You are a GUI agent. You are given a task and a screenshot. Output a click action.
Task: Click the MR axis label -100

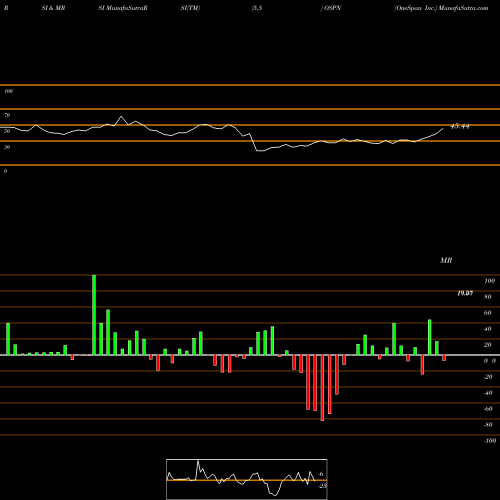(490, 441)
